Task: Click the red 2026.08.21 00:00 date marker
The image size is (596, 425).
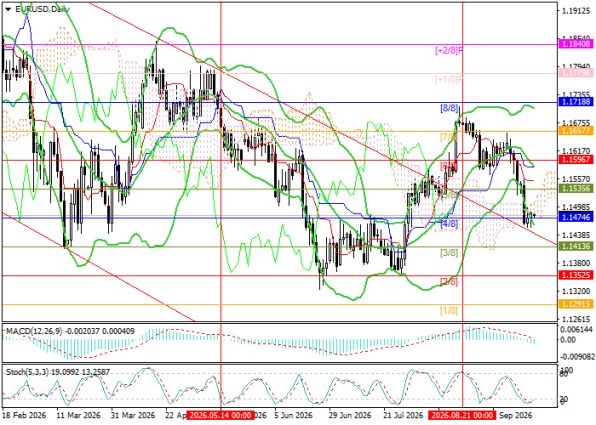Action: [x=461, y=415]
